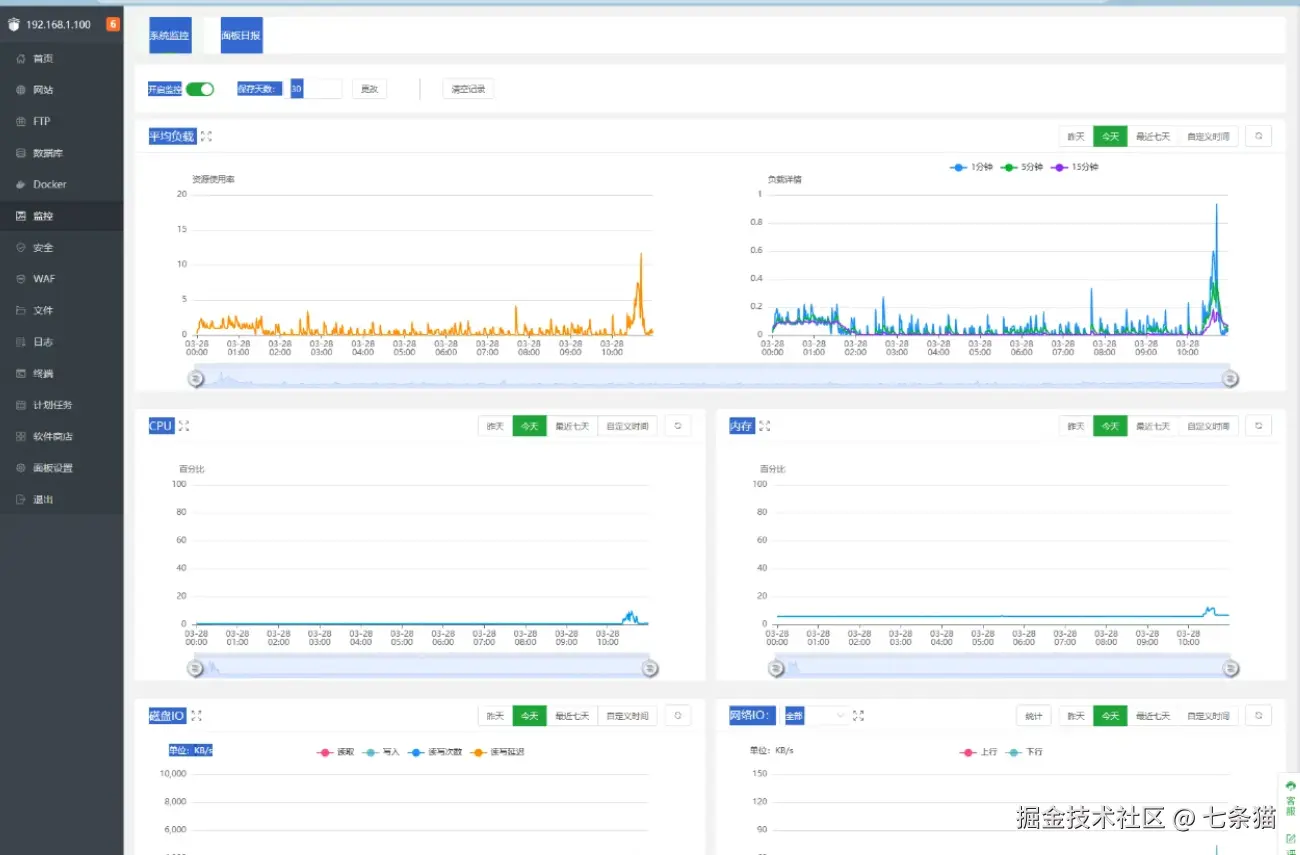Select 自定义时间 for the 内存 chart
This screenshot has height=855, width=1300.
click(1208, 426)
